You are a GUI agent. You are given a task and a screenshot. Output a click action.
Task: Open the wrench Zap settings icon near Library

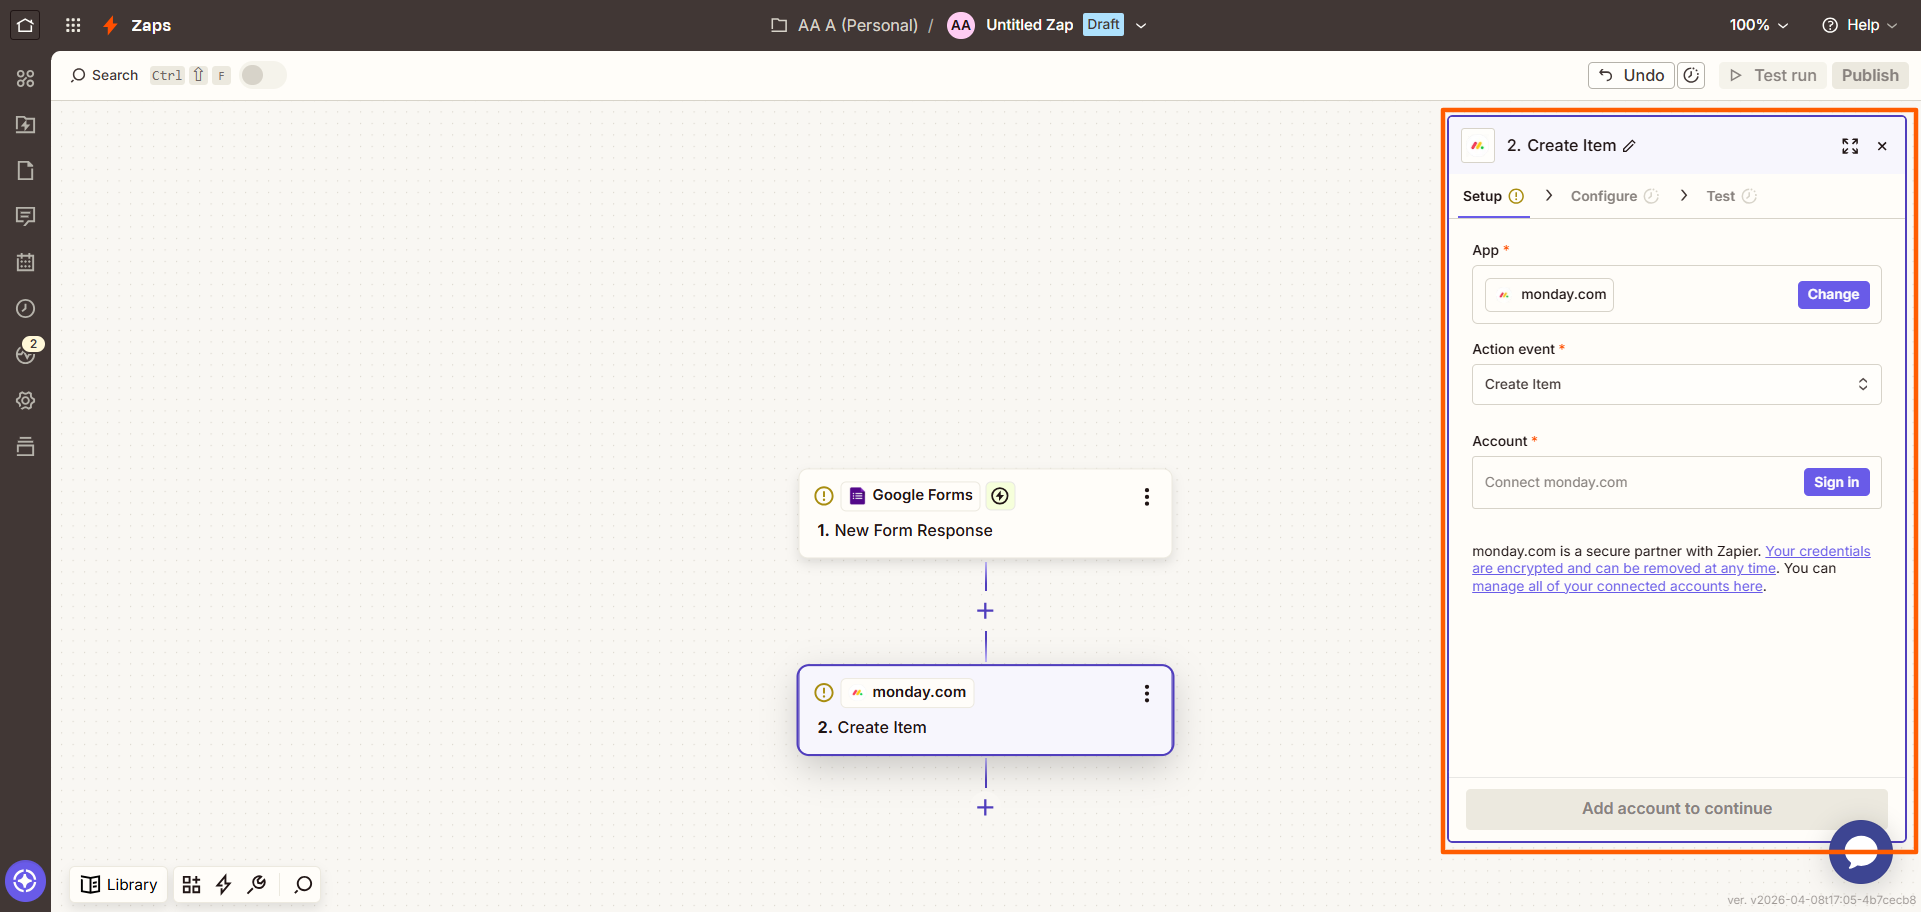[x=257, y=884]
